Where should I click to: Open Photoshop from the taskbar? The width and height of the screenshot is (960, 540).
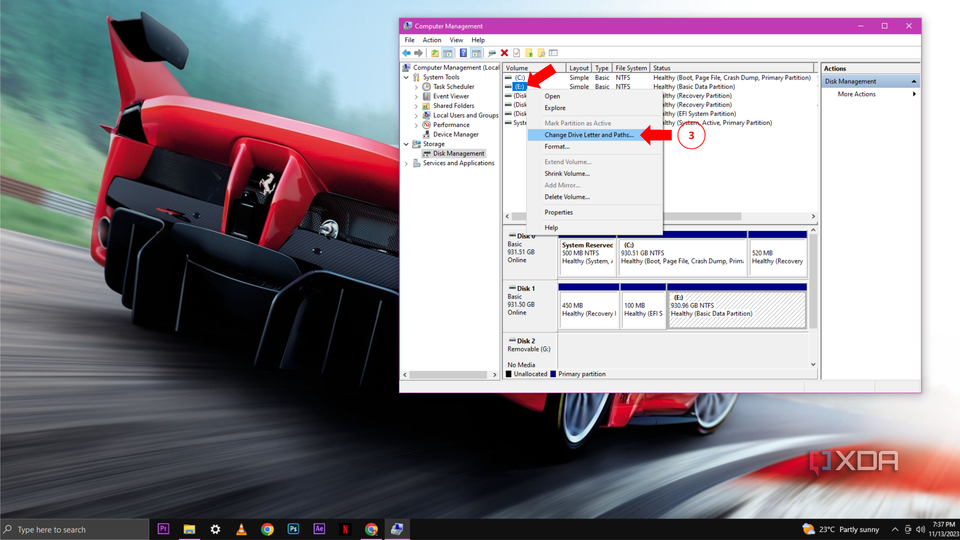click(x=293, y=530)
